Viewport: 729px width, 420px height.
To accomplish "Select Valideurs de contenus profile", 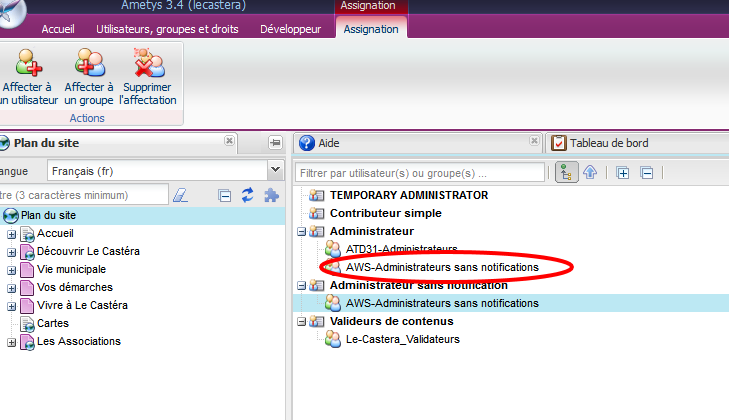I will point(392,321).
